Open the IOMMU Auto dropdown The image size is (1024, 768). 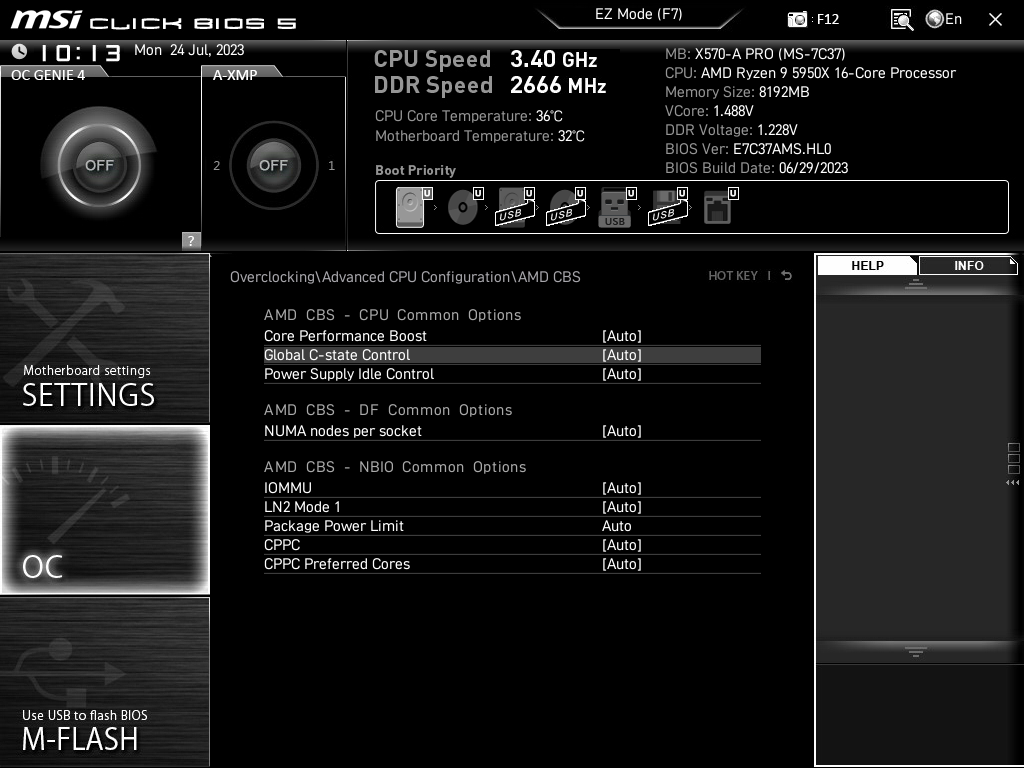tap(622, 488)
